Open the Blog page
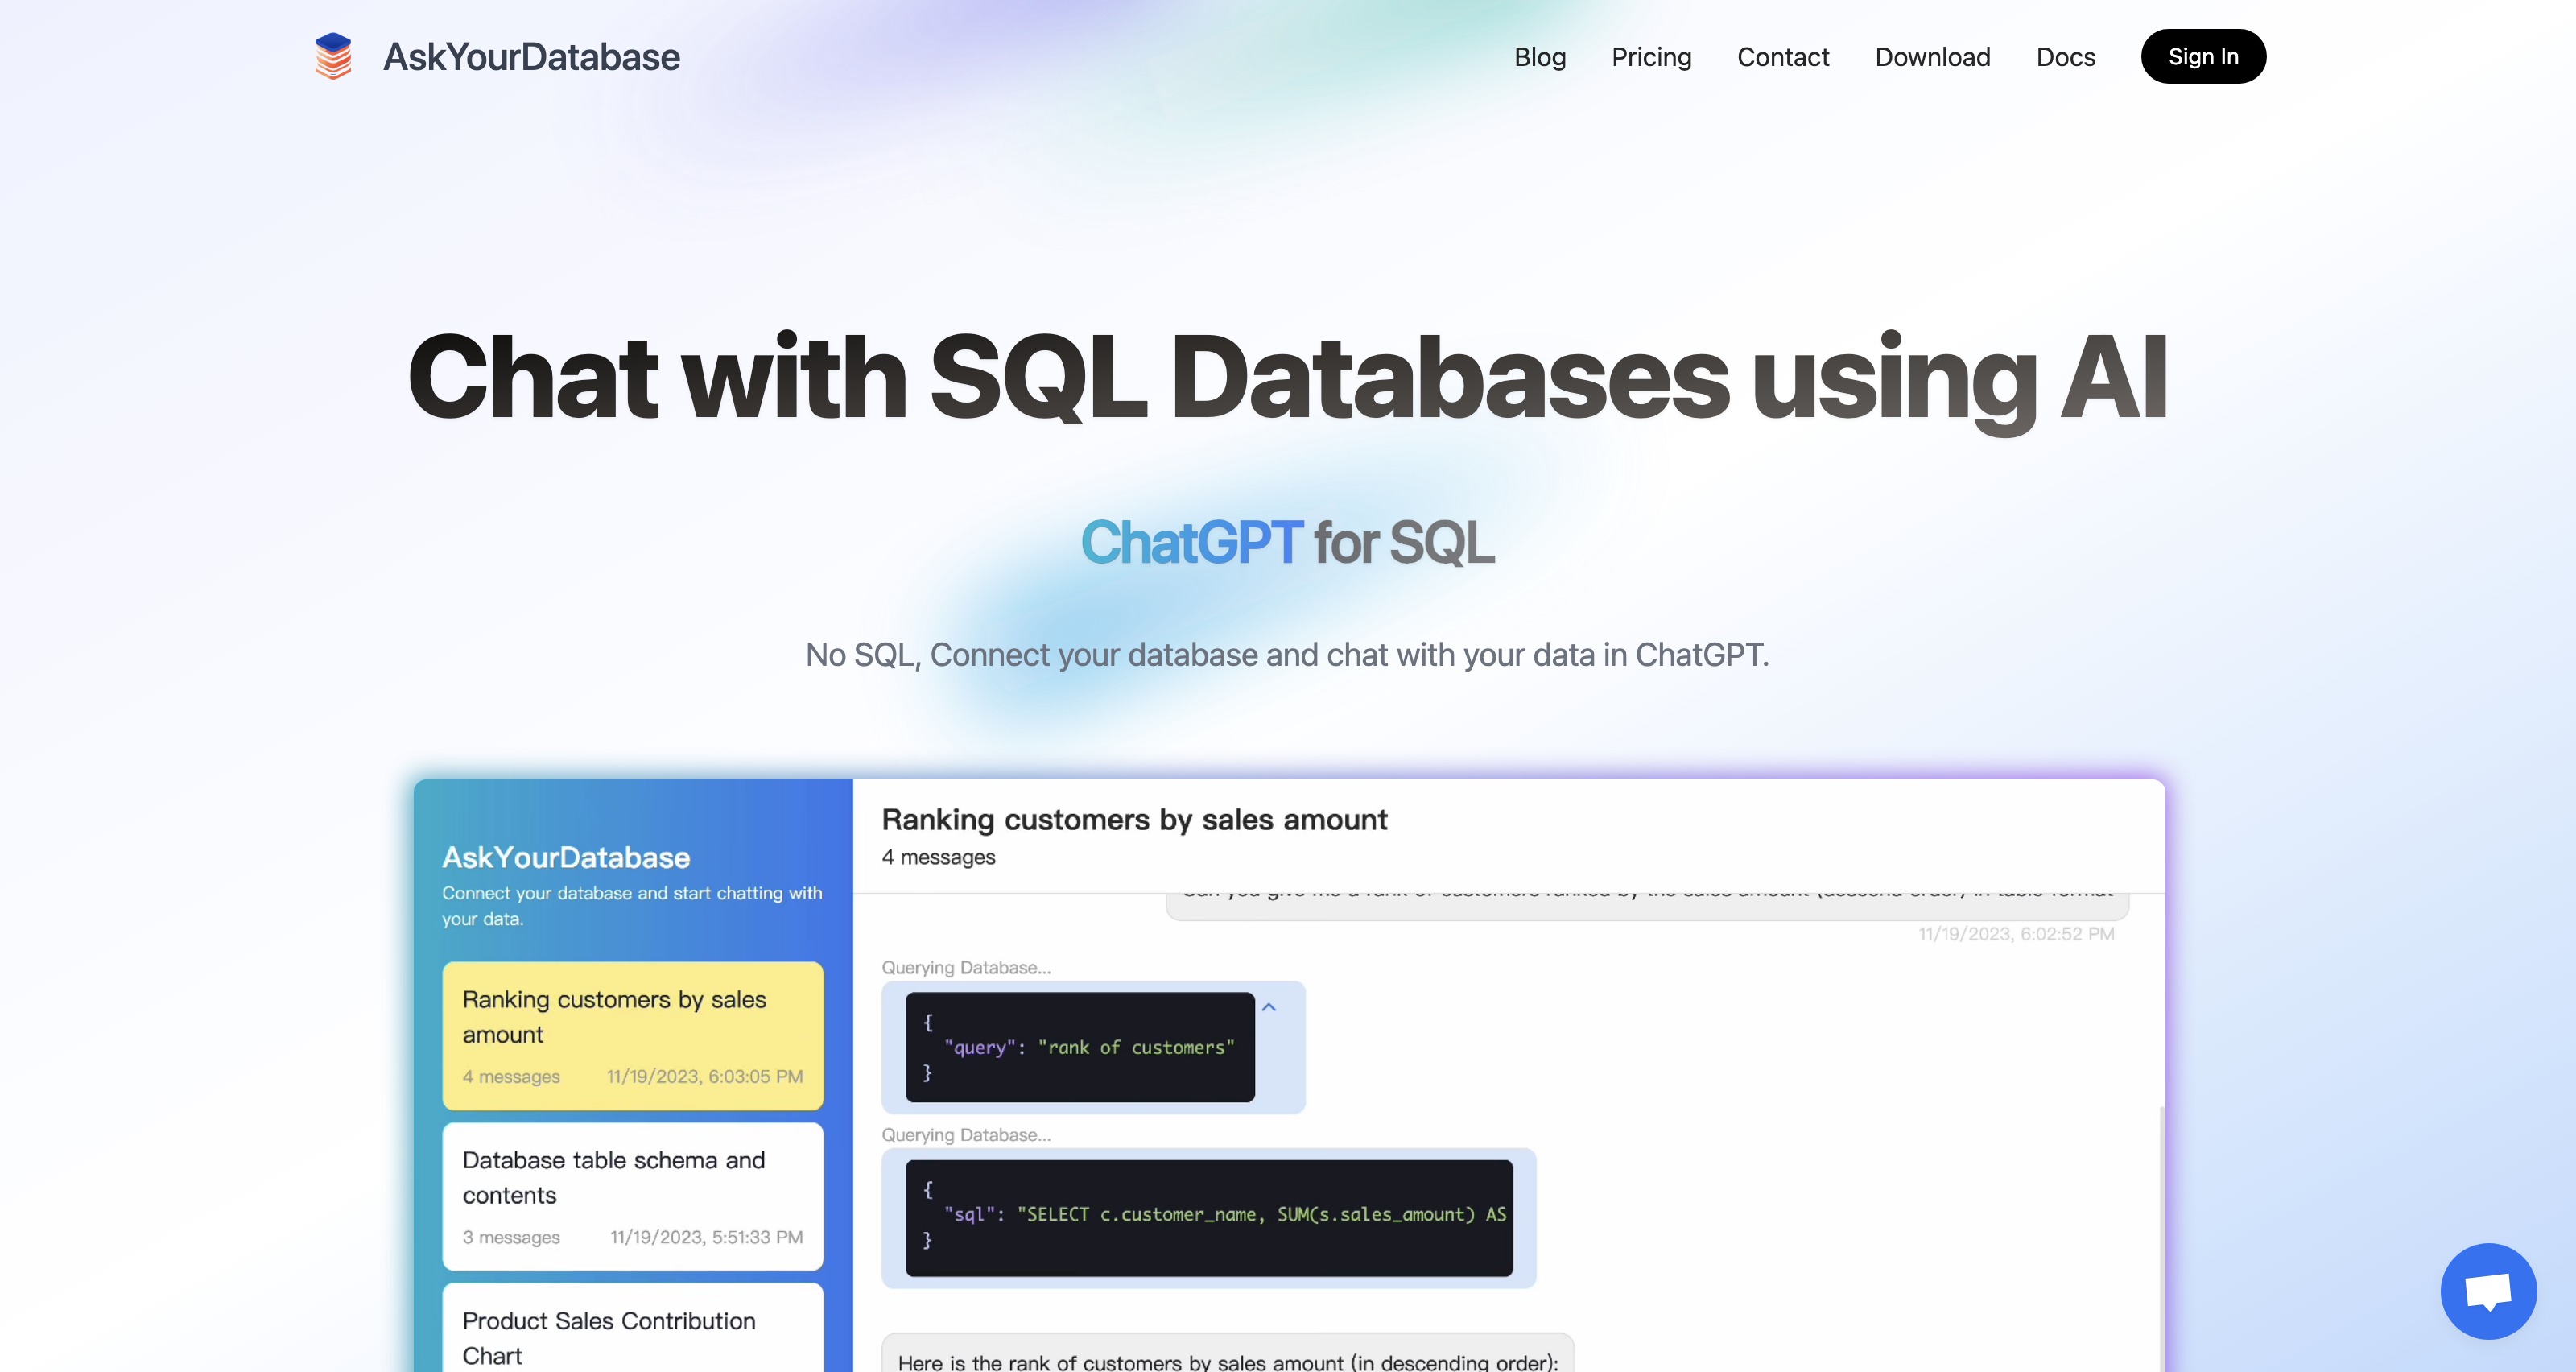Viewport: 2576px width, 1372px height. pos(1540,57)
